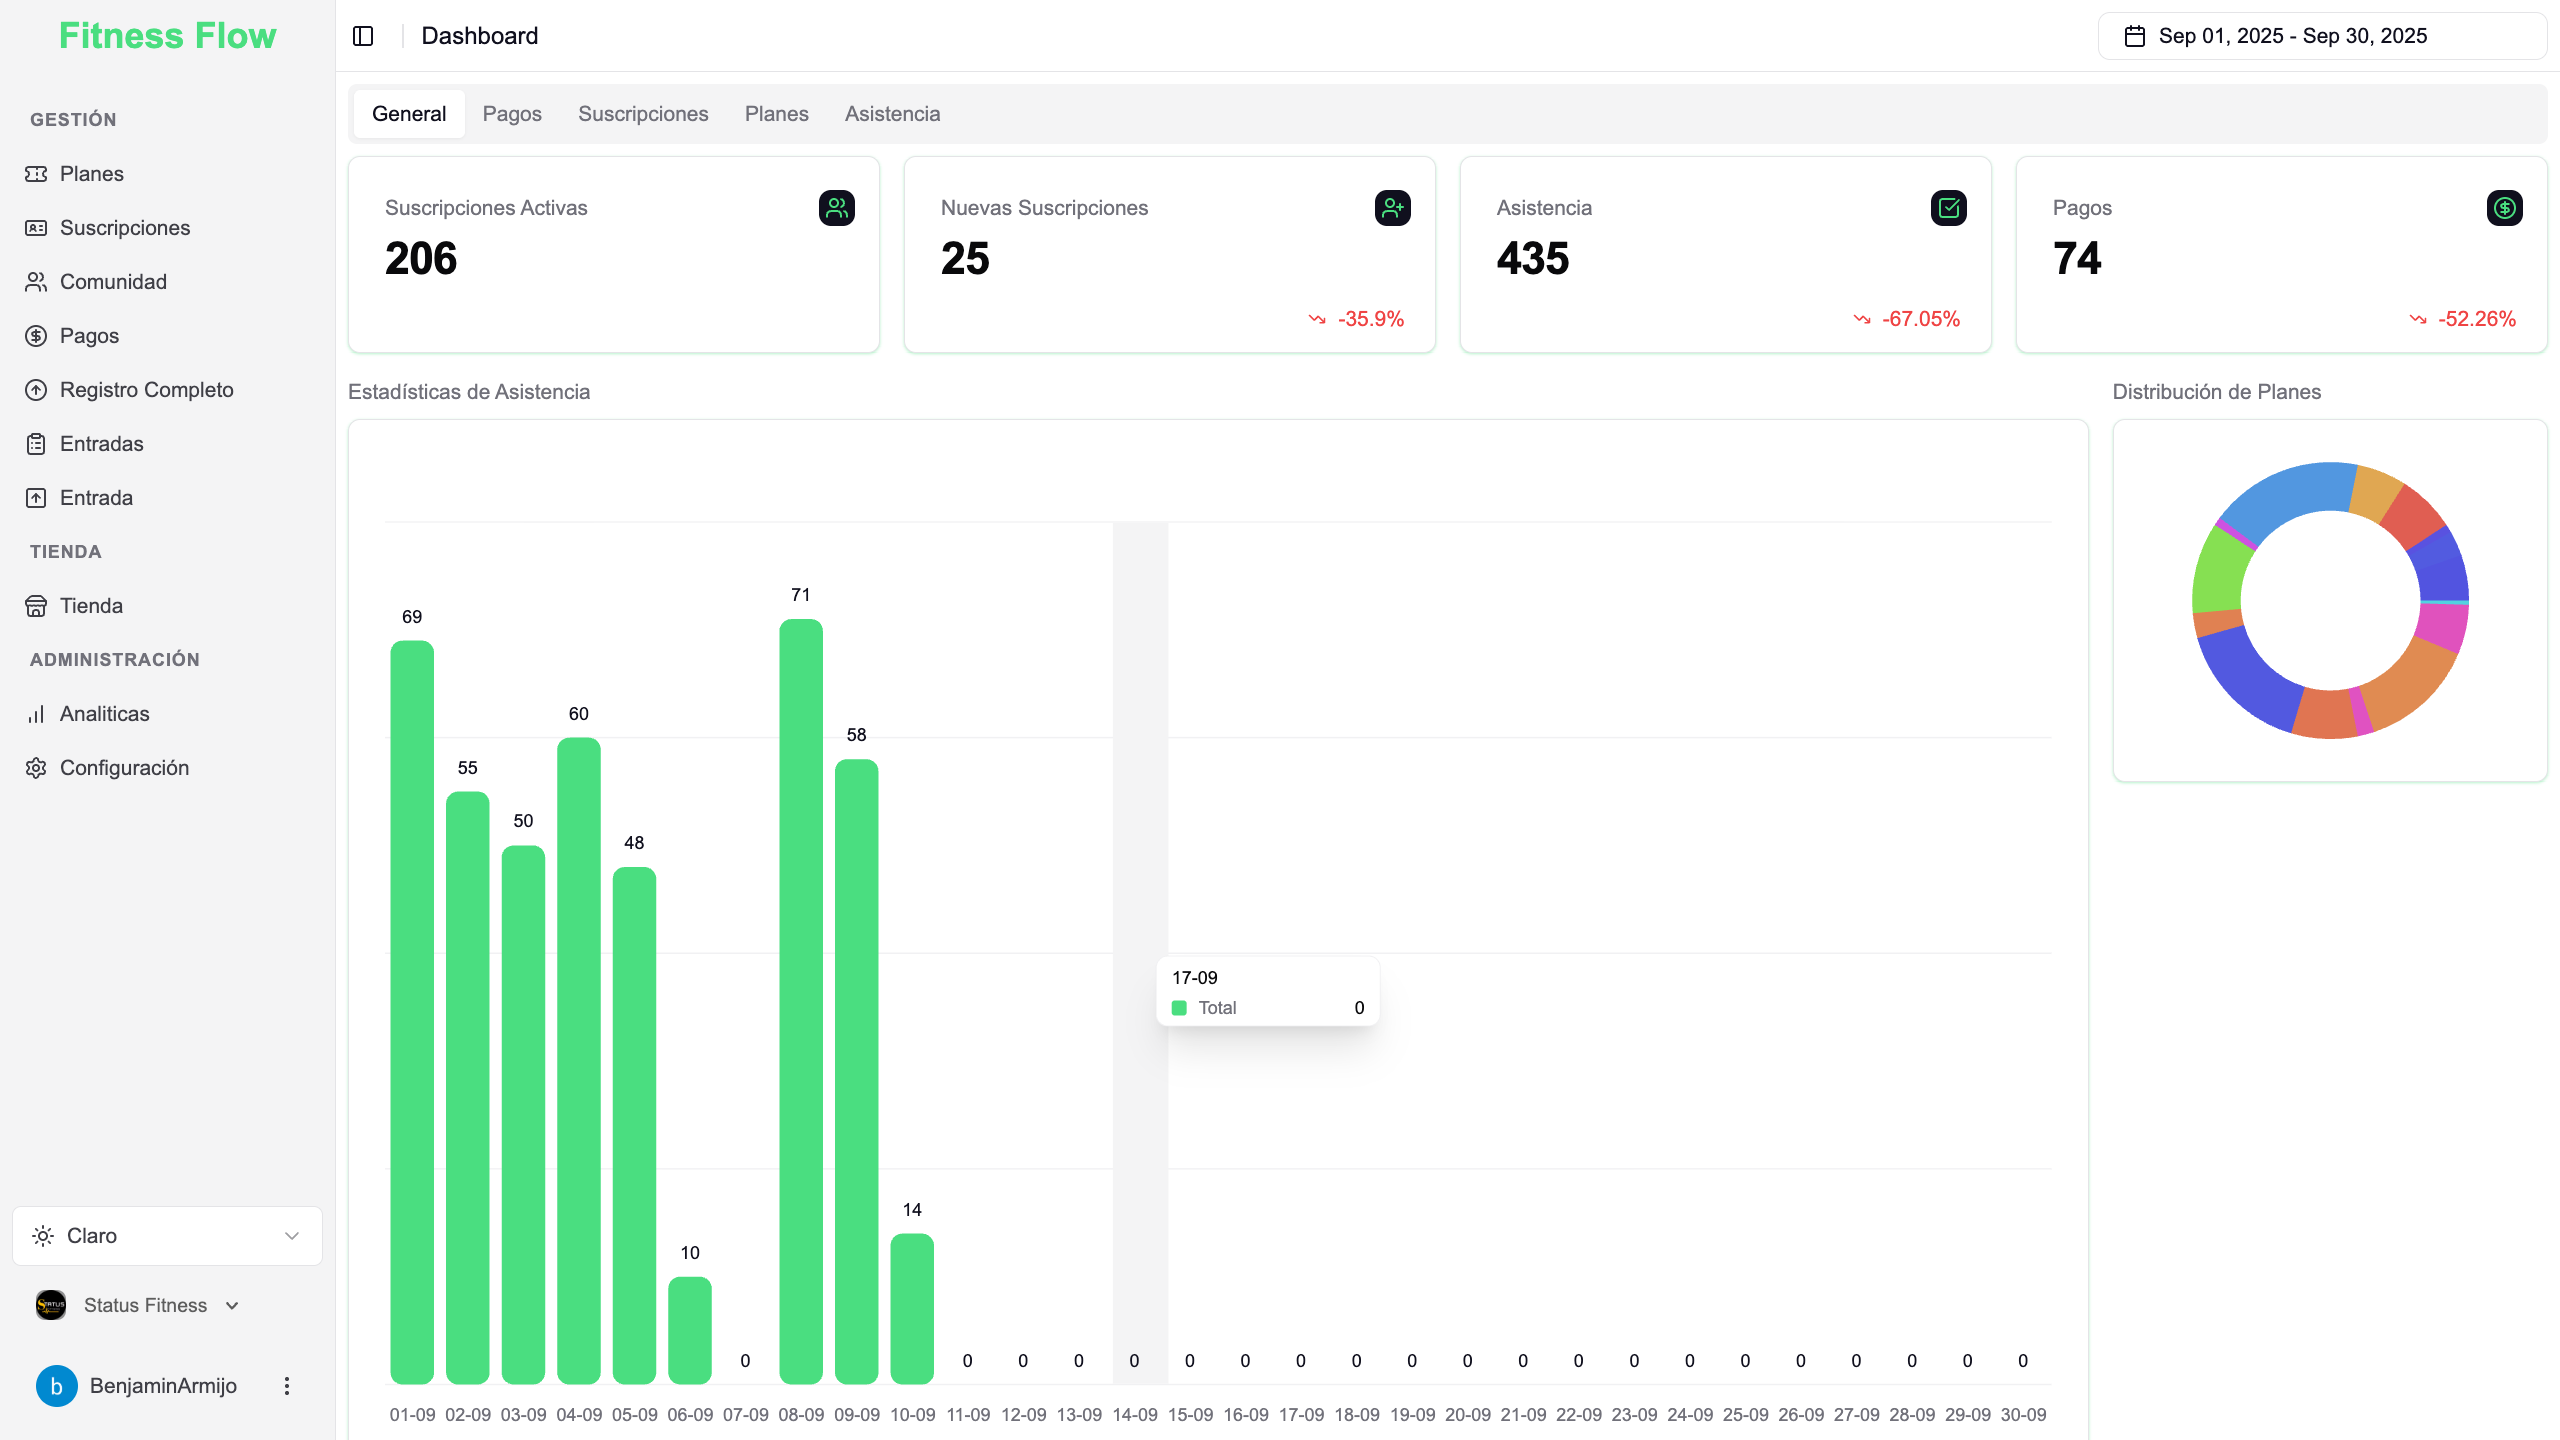The width and height of the screenshot is (2560, 1440).
Task: Click the Comunidad people icon
Action: 36,281
